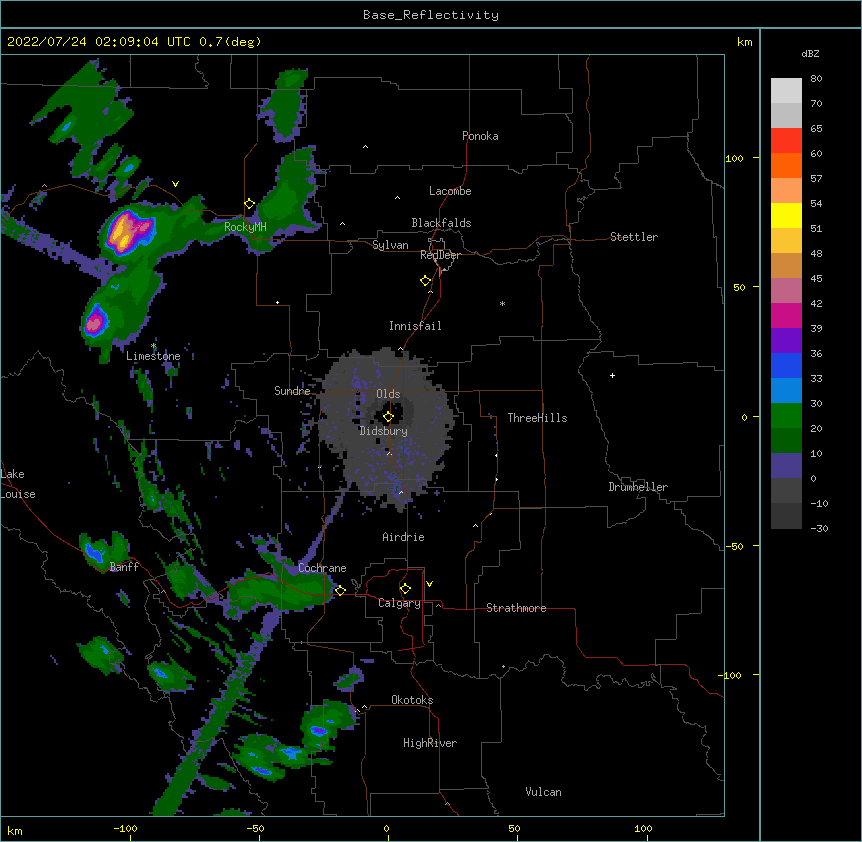Viewport: 862px width, 842px height.
Task: Click the Lacombe town label
Action: click(450, 191)
